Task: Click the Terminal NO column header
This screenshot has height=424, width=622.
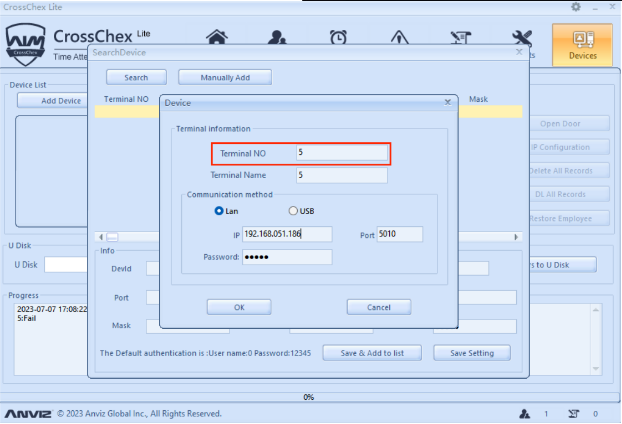Action: 126,99
